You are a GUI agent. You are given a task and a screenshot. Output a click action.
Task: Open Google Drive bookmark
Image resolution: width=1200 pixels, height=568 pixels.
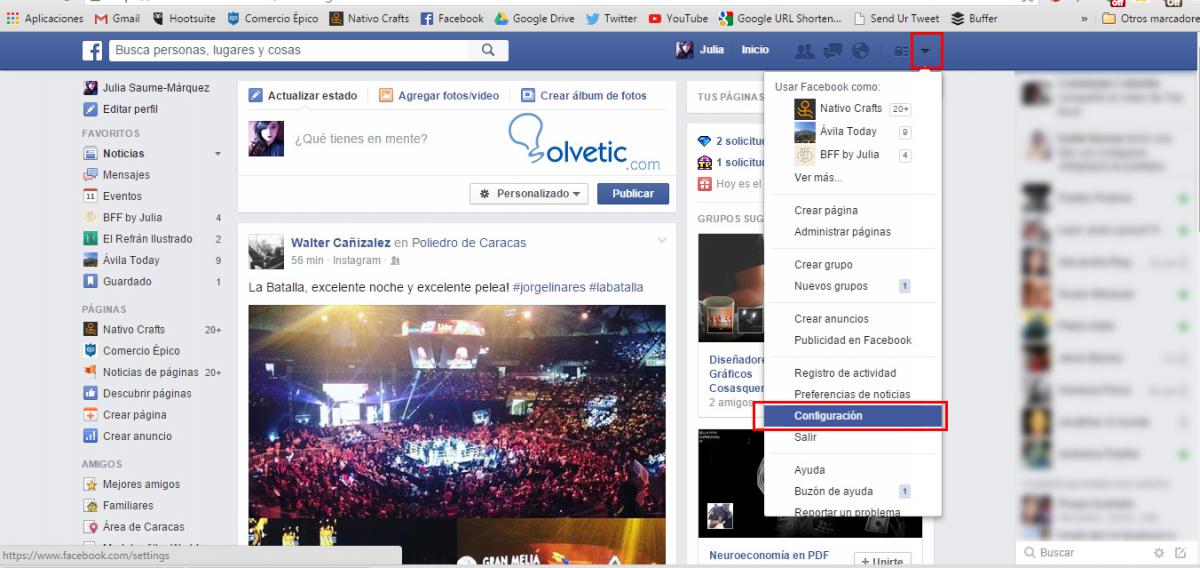click(534, 18)
